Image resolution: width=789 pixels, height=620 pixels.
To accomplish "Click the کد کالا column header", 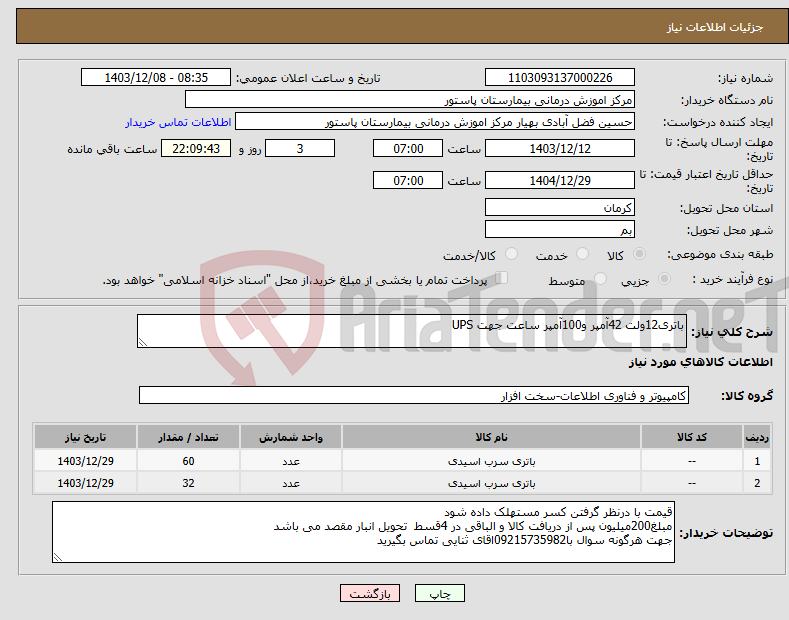I will (x=692, y=437).
